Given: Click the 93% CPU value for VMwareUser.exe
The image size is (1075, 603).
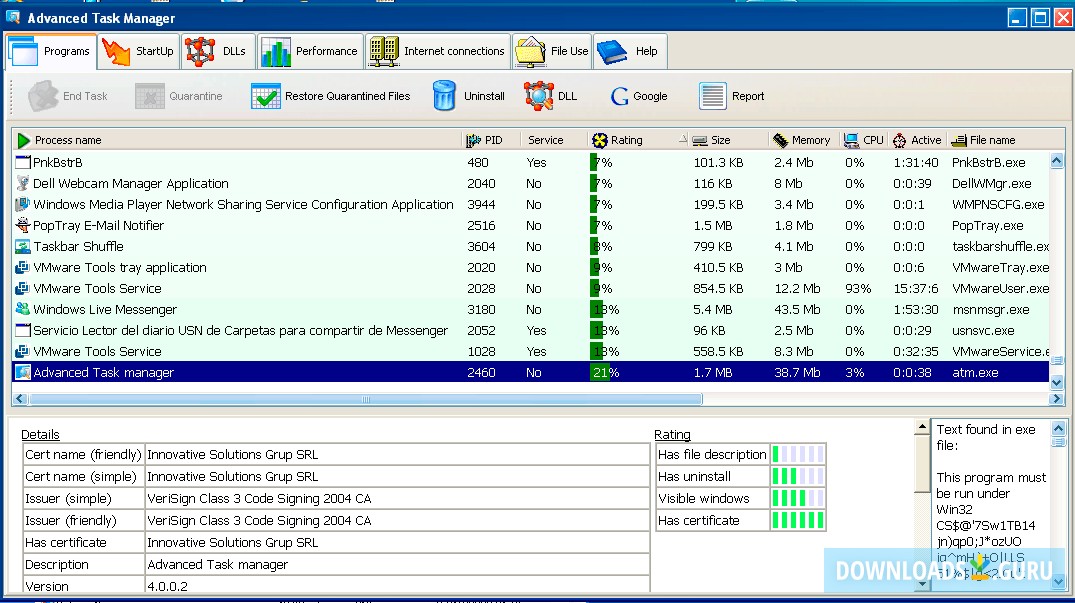Looking at the screenshot, I should coord(858,288).
